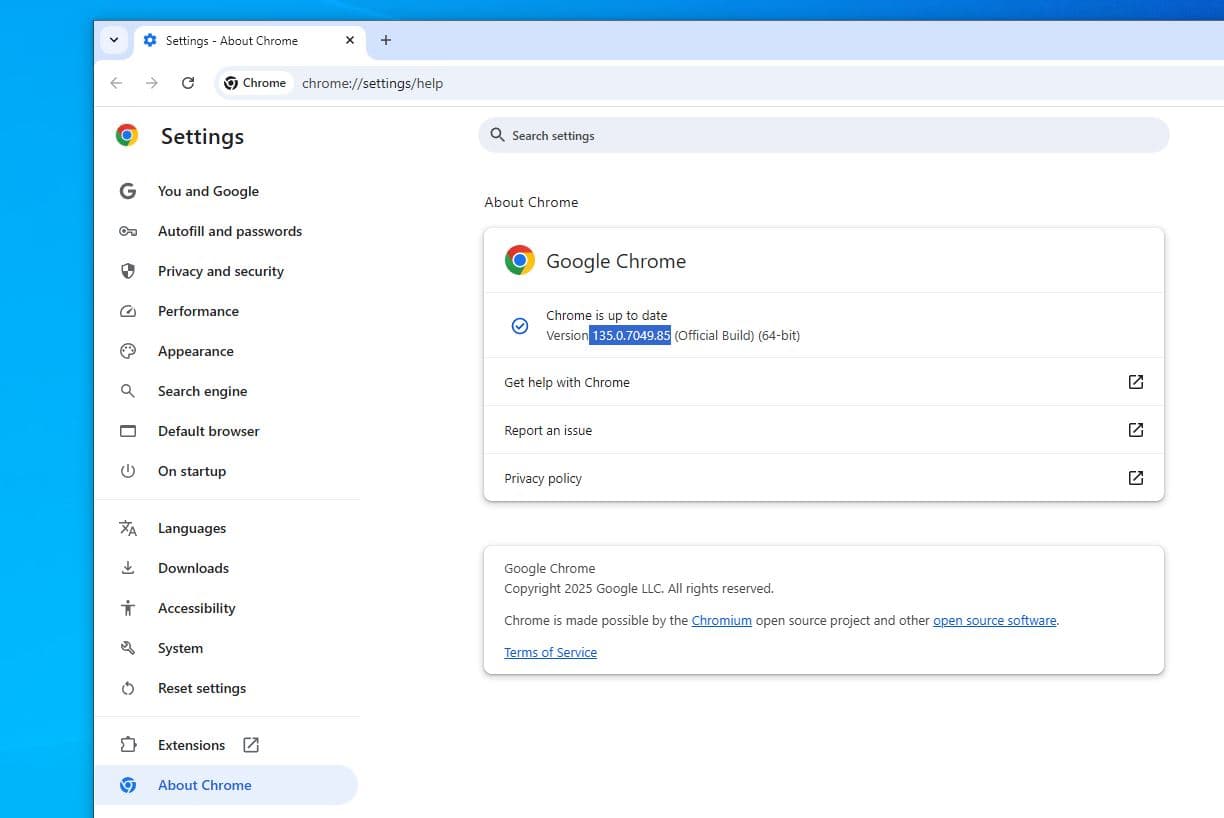The width and height of the screenshot is (1224, 818).
Task: Click the Autofill and passwords key icon
Action: [128, 231]
